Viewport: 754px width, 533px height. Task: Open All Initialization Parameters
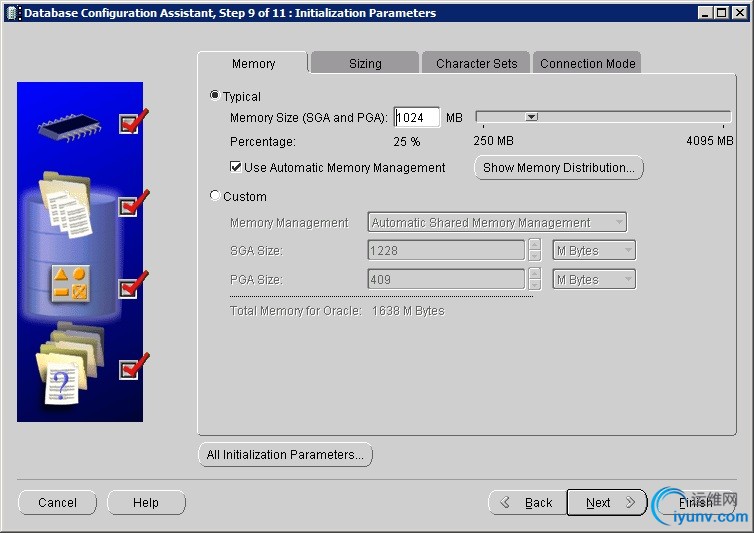coord(285,455)
